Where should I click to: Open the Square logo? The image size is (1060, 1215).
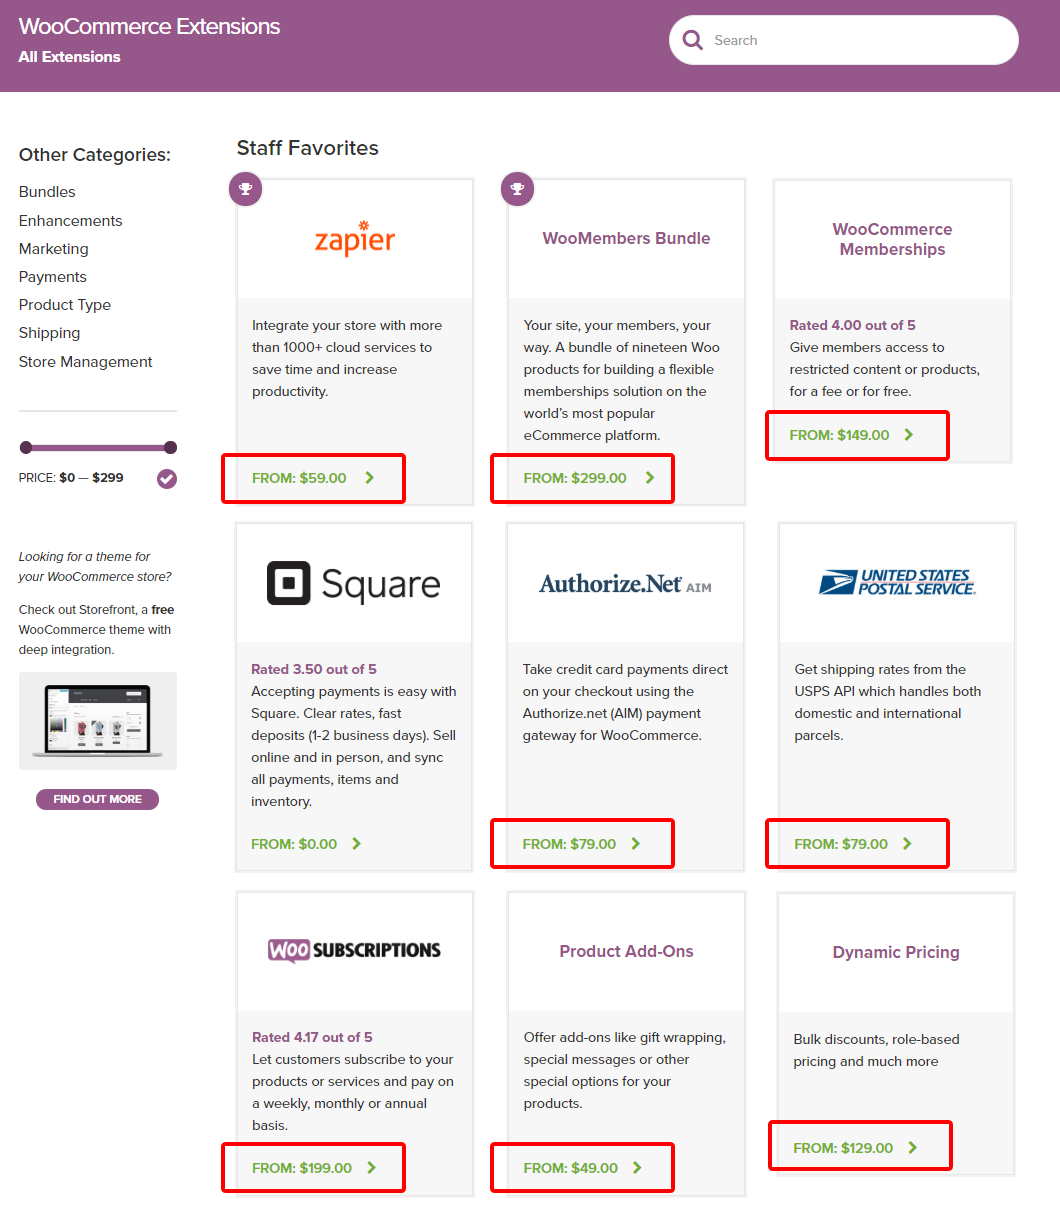tap(354, 584)
